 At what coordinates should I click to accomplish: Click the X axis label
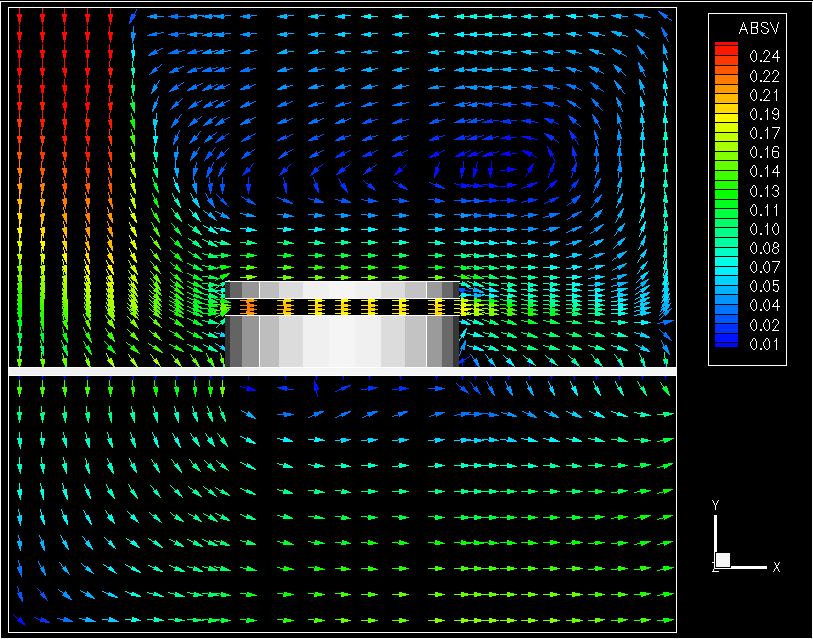776,567
